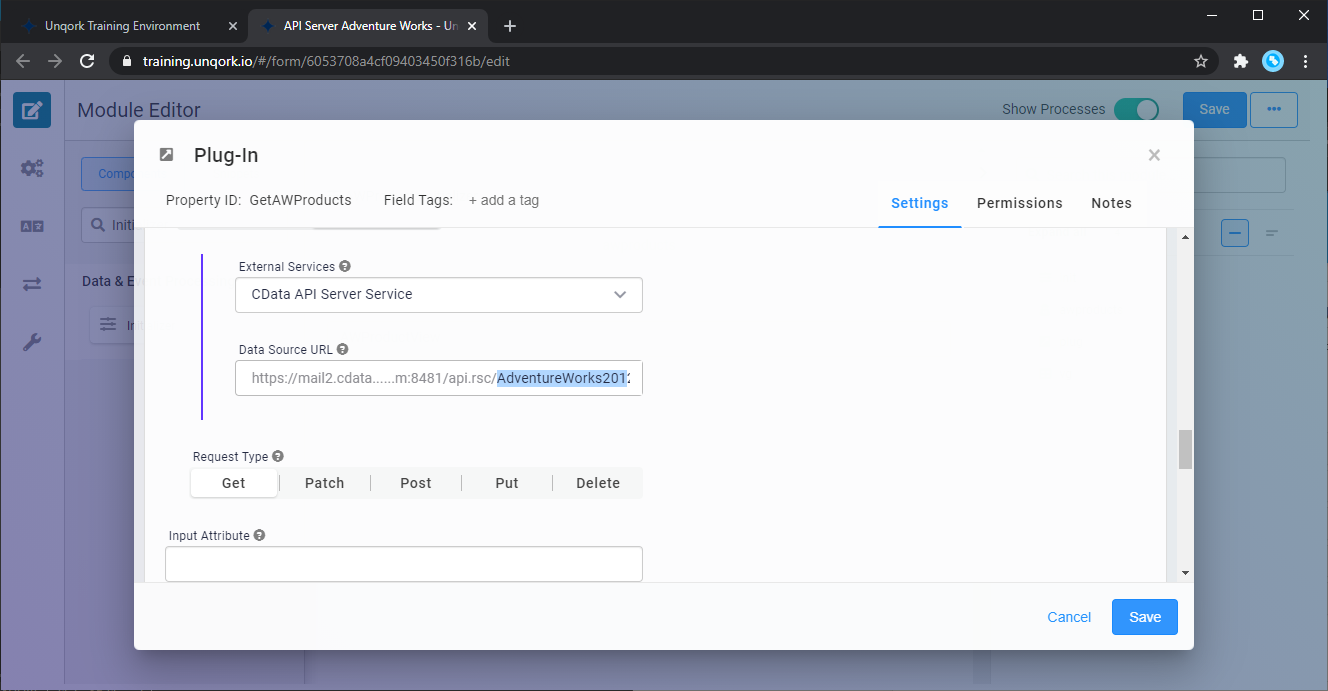Open the gears settings icon in sidebar

(x=32, y=168)
